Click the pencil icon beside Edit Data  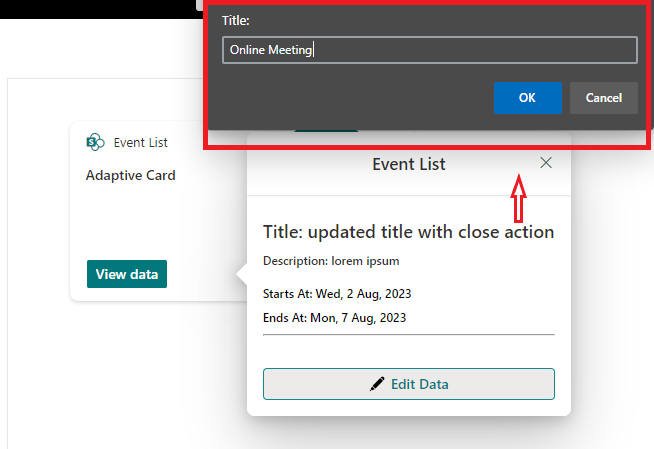point(377,384)
